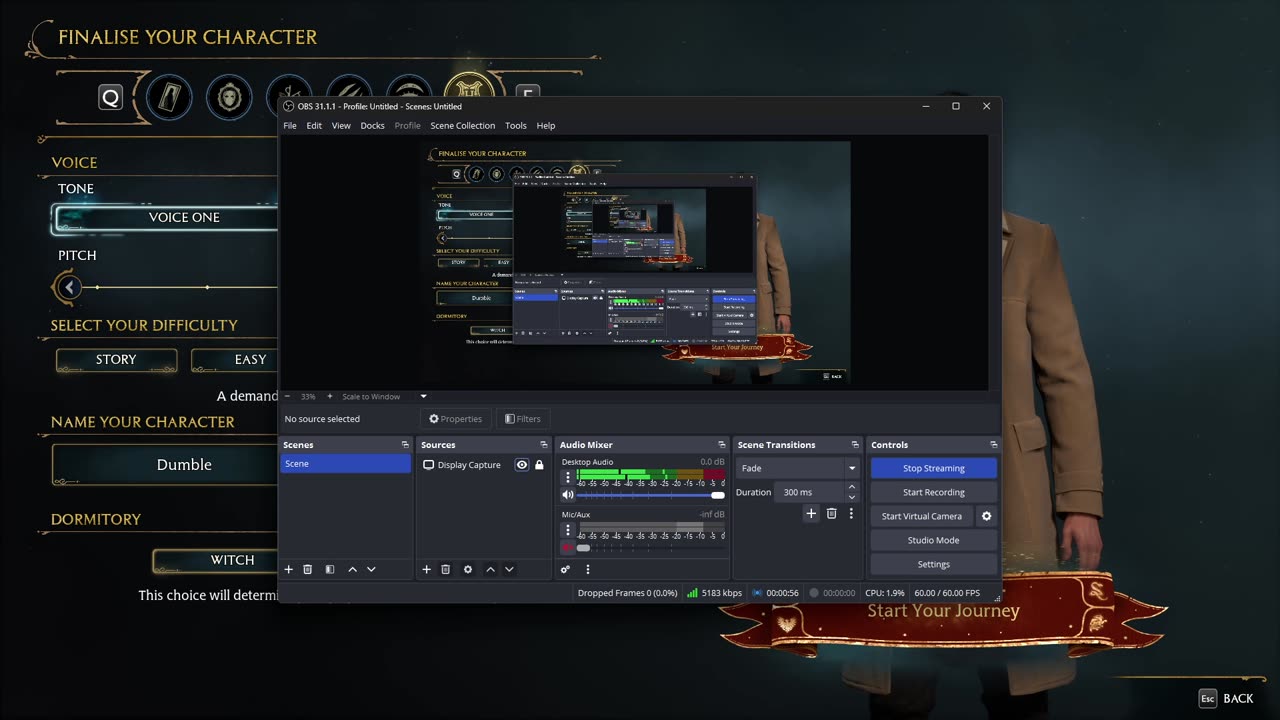Viewport: 1280px width, 720px height.
Task: Click the Duration 300 ms field
Action: click(809, 492)
